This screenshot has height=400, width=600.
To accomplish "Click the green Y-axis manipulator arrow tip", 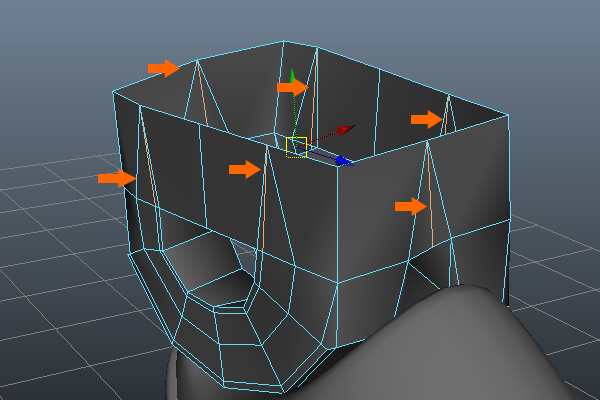I will click(293, 76).
